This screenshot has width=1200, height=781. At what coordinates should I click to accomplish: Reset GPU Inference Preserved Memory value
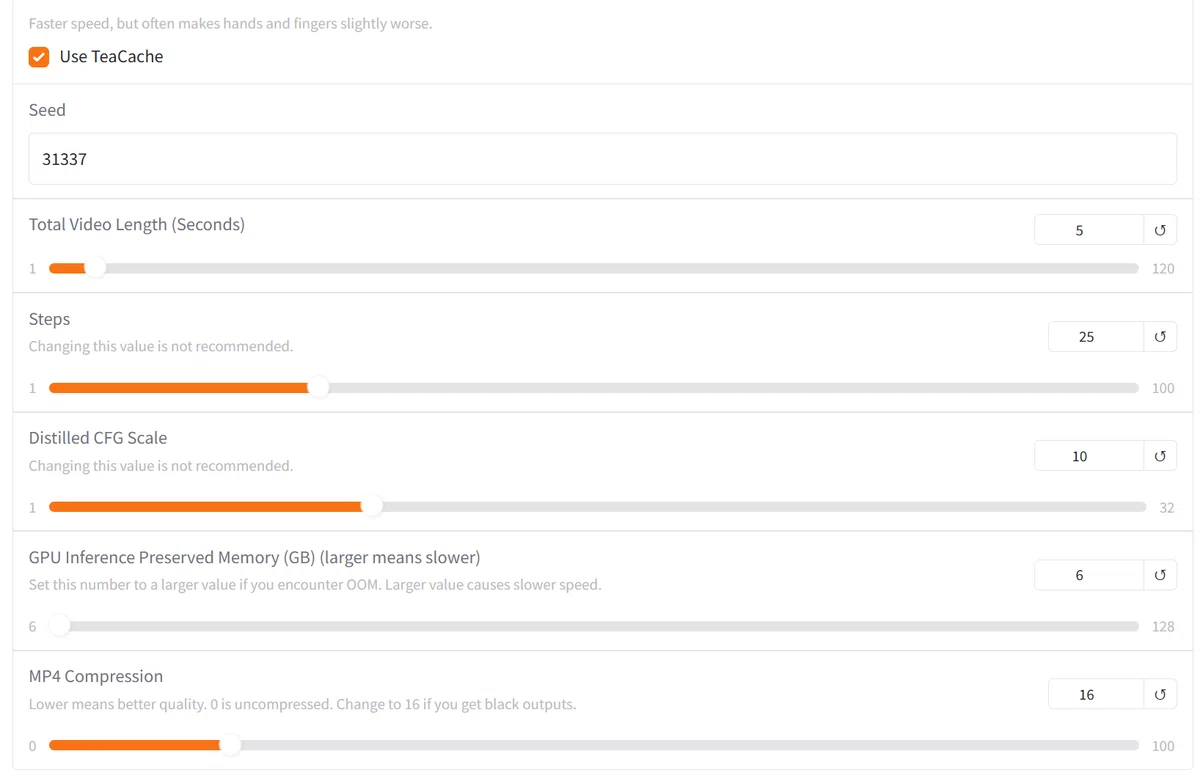click(x=1160, y=575)
